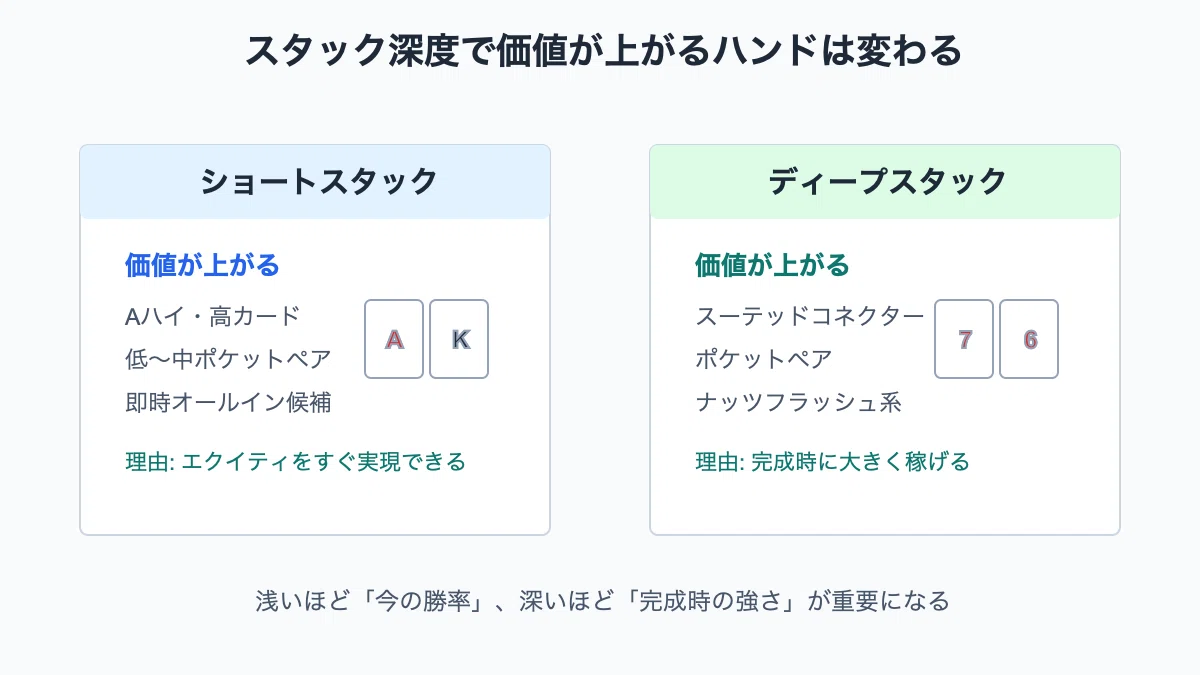
Task: Click 理由: エクイティをすぐ実現できる text
Action: coord(295,462)
